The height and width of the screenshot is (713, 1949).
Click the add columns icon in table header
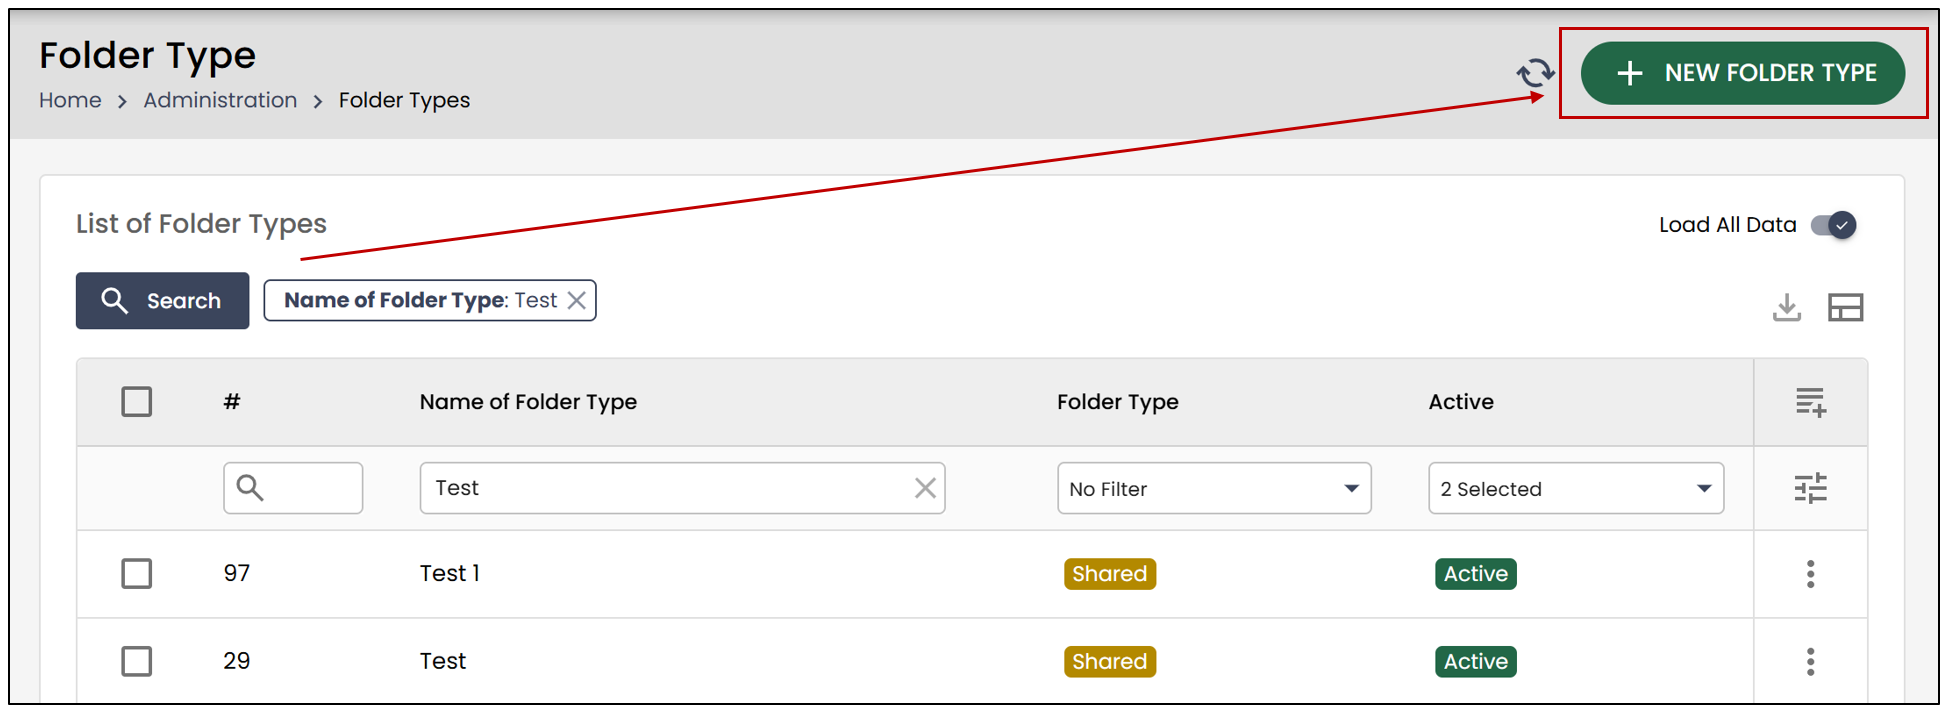1810,402
